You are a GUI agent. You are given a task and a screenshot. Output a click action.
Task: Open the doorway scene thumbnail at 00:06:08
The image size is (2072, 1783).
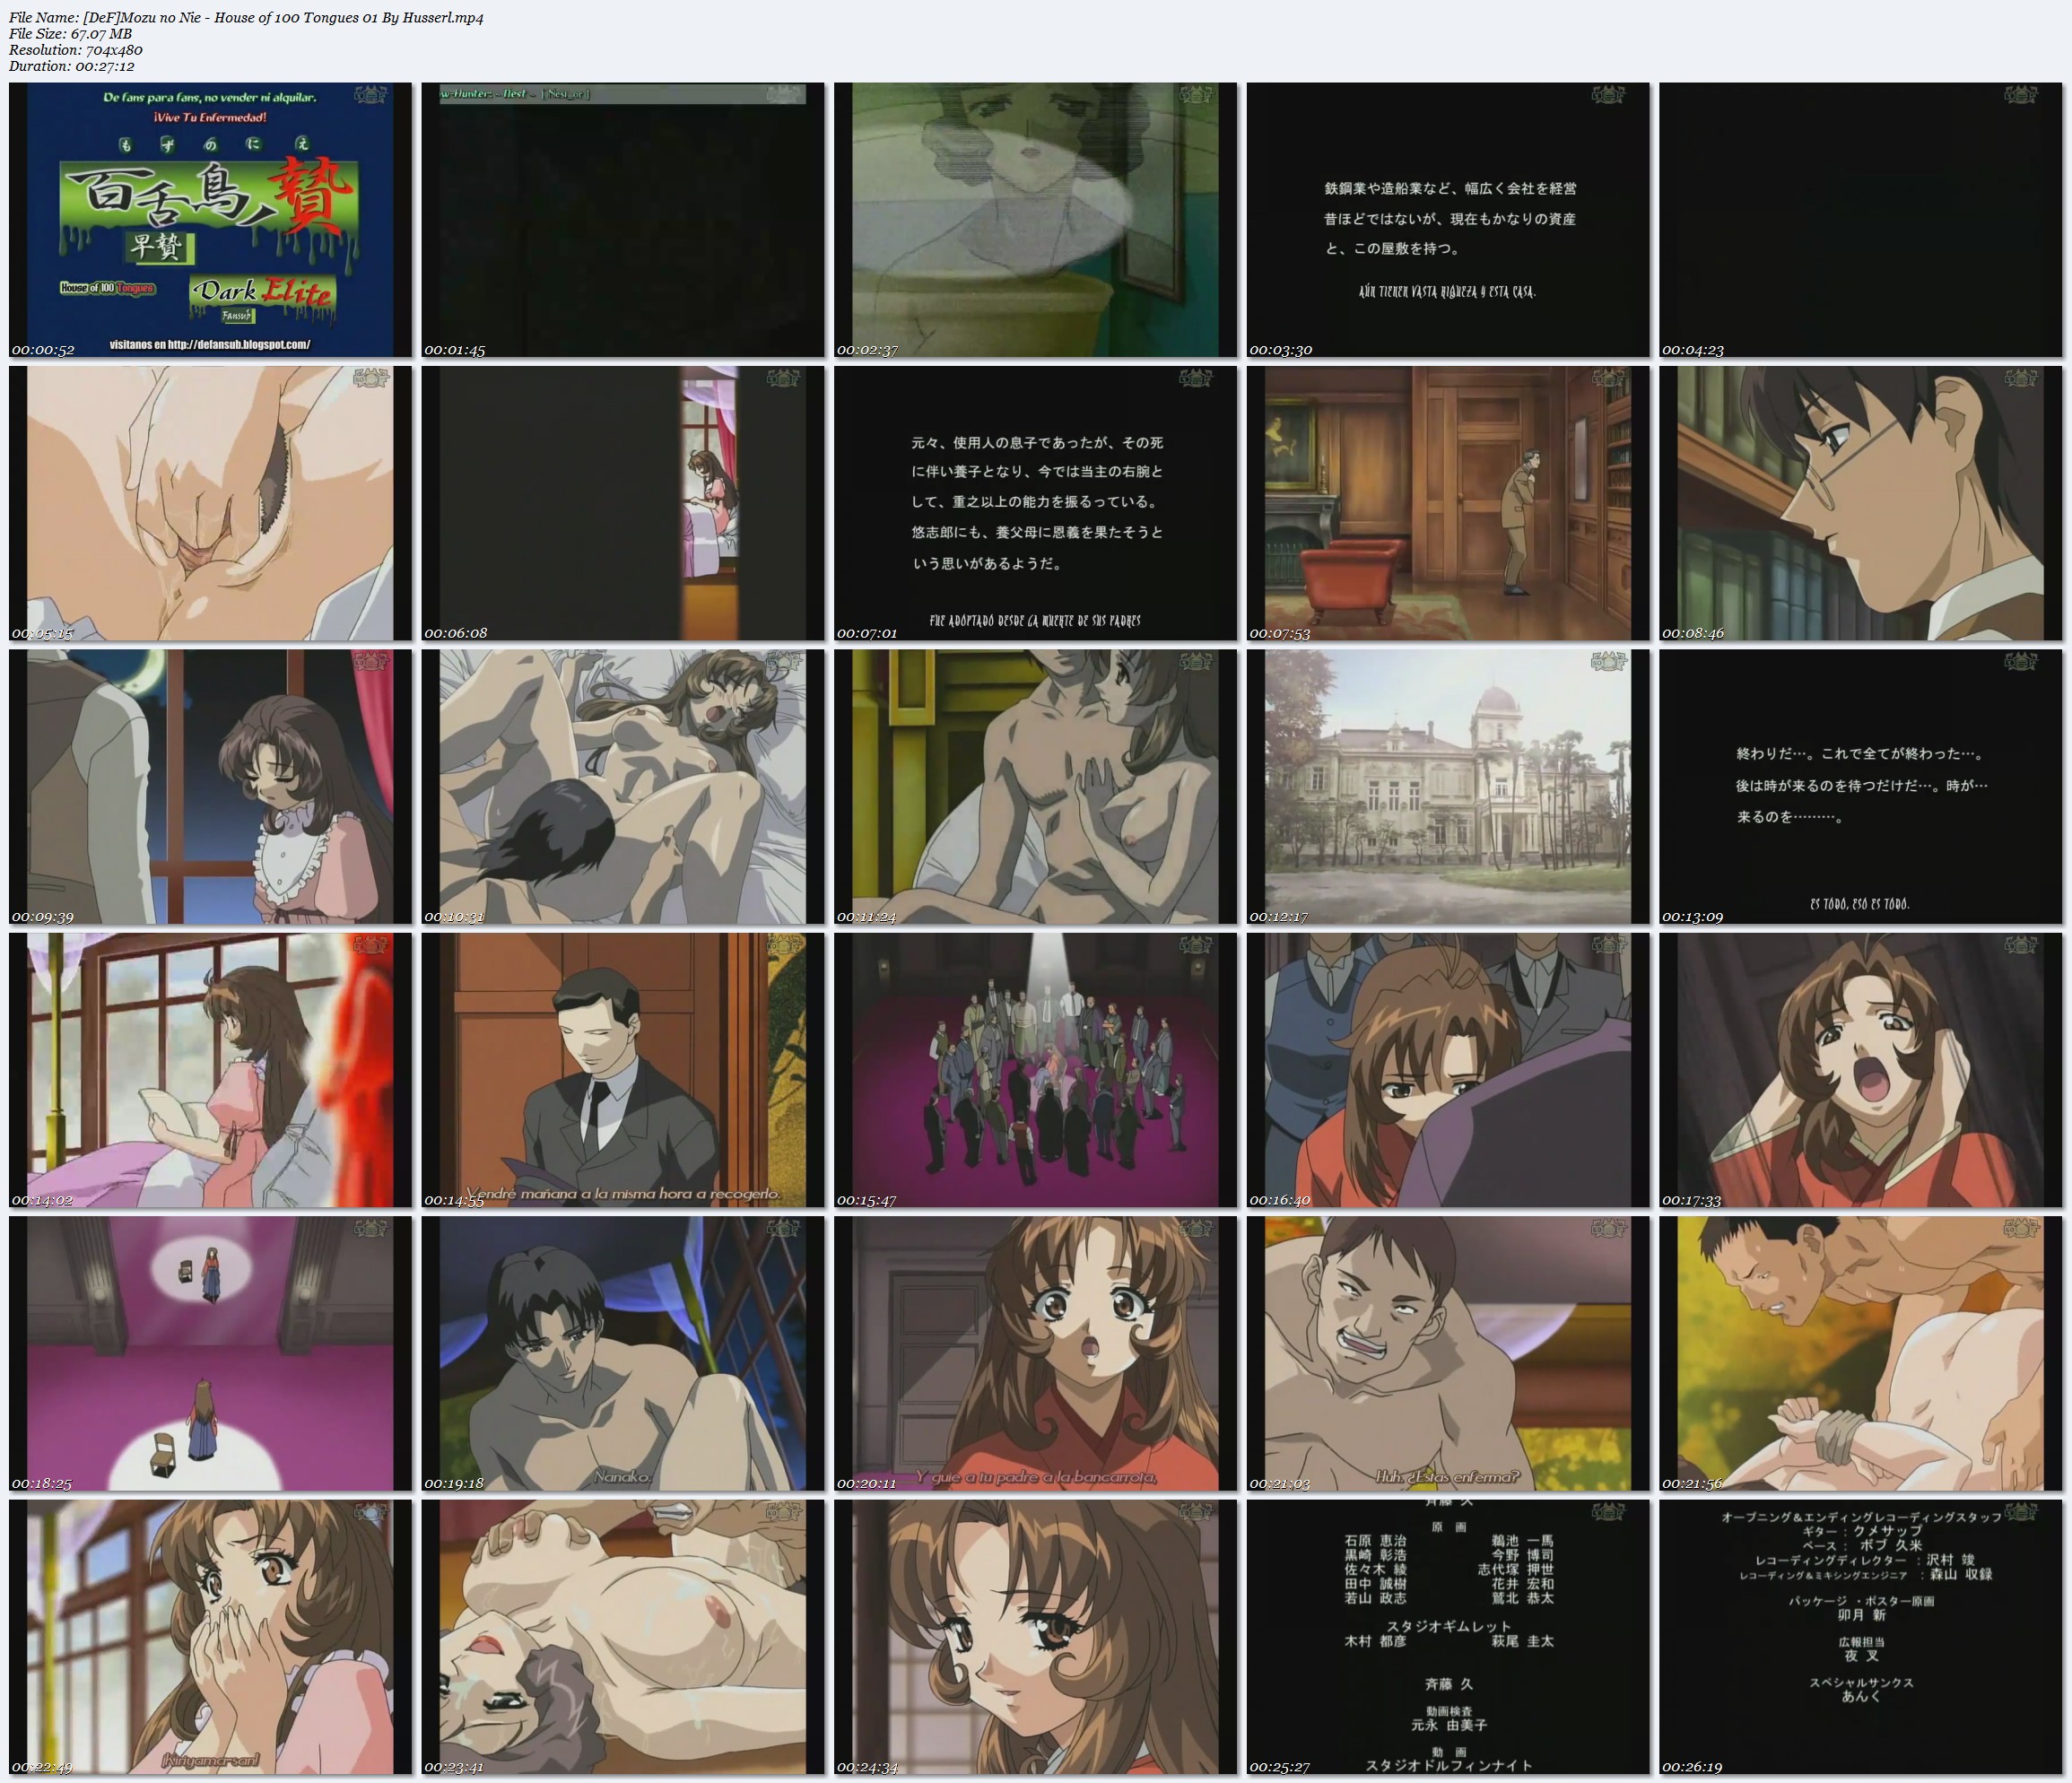tap(623, 503)
